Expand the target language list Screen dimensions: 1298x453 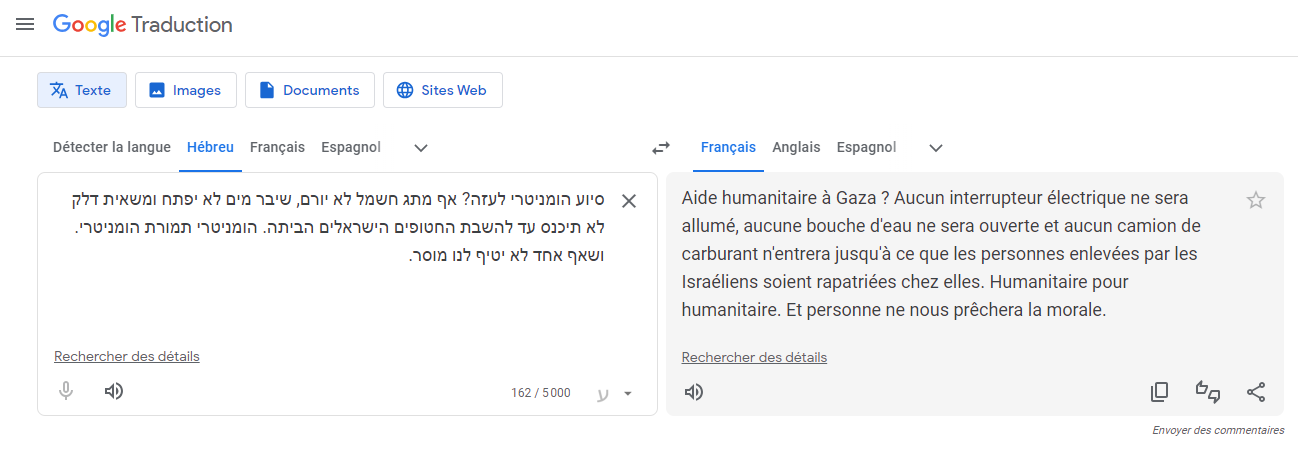(x=936, y=148)
